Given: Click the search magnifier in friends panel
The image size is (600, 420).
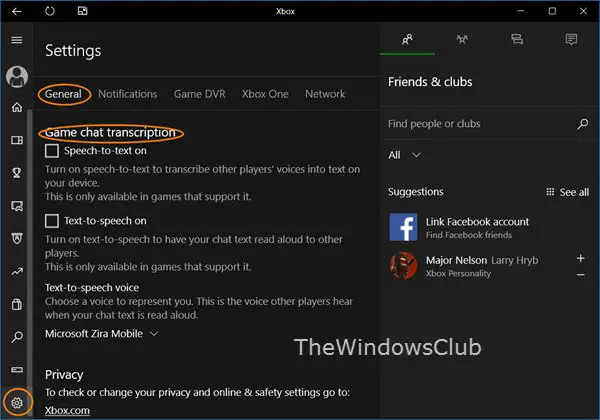Looking at the screenshot, I should pos(583,124).
